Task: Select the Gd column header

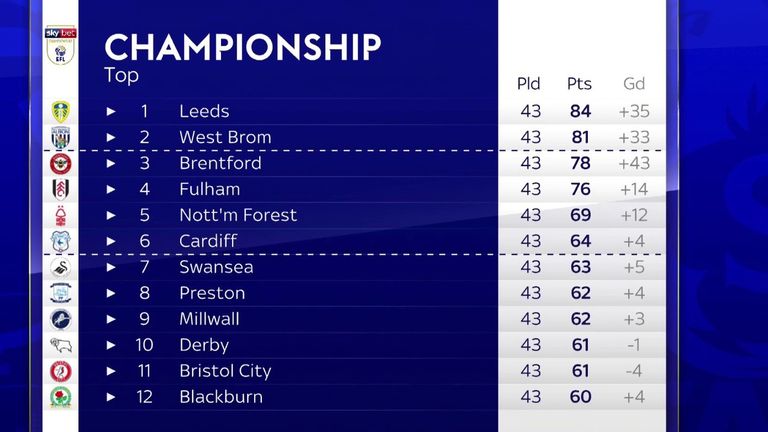Action: (x=634, y=84)
